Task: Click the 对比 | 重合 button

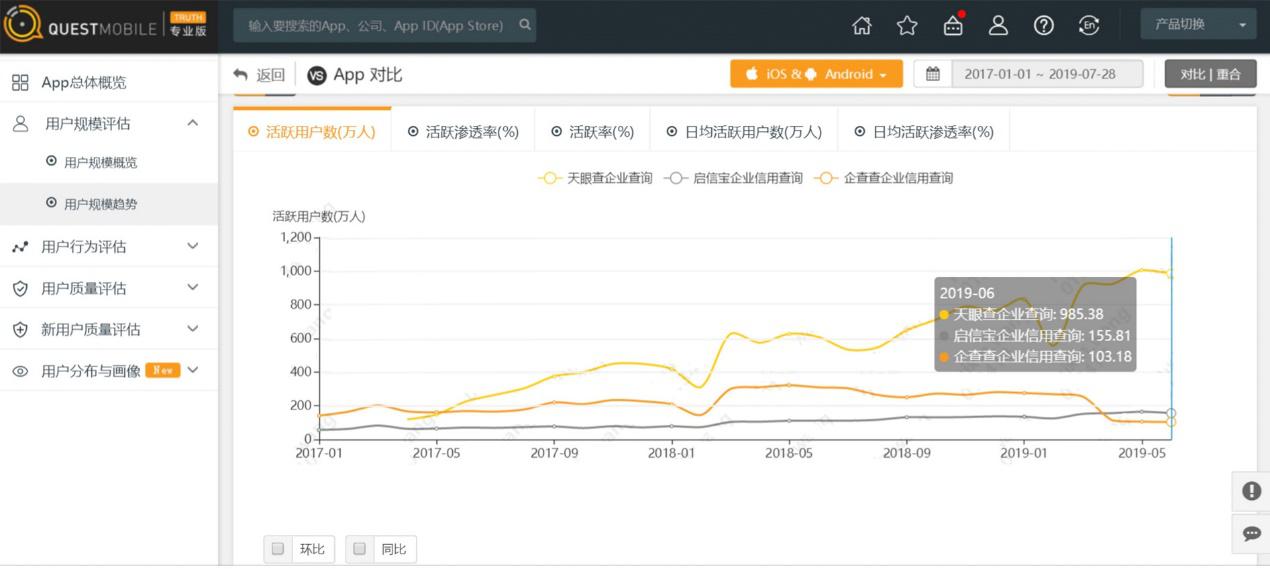Action: pos(1210,74)
